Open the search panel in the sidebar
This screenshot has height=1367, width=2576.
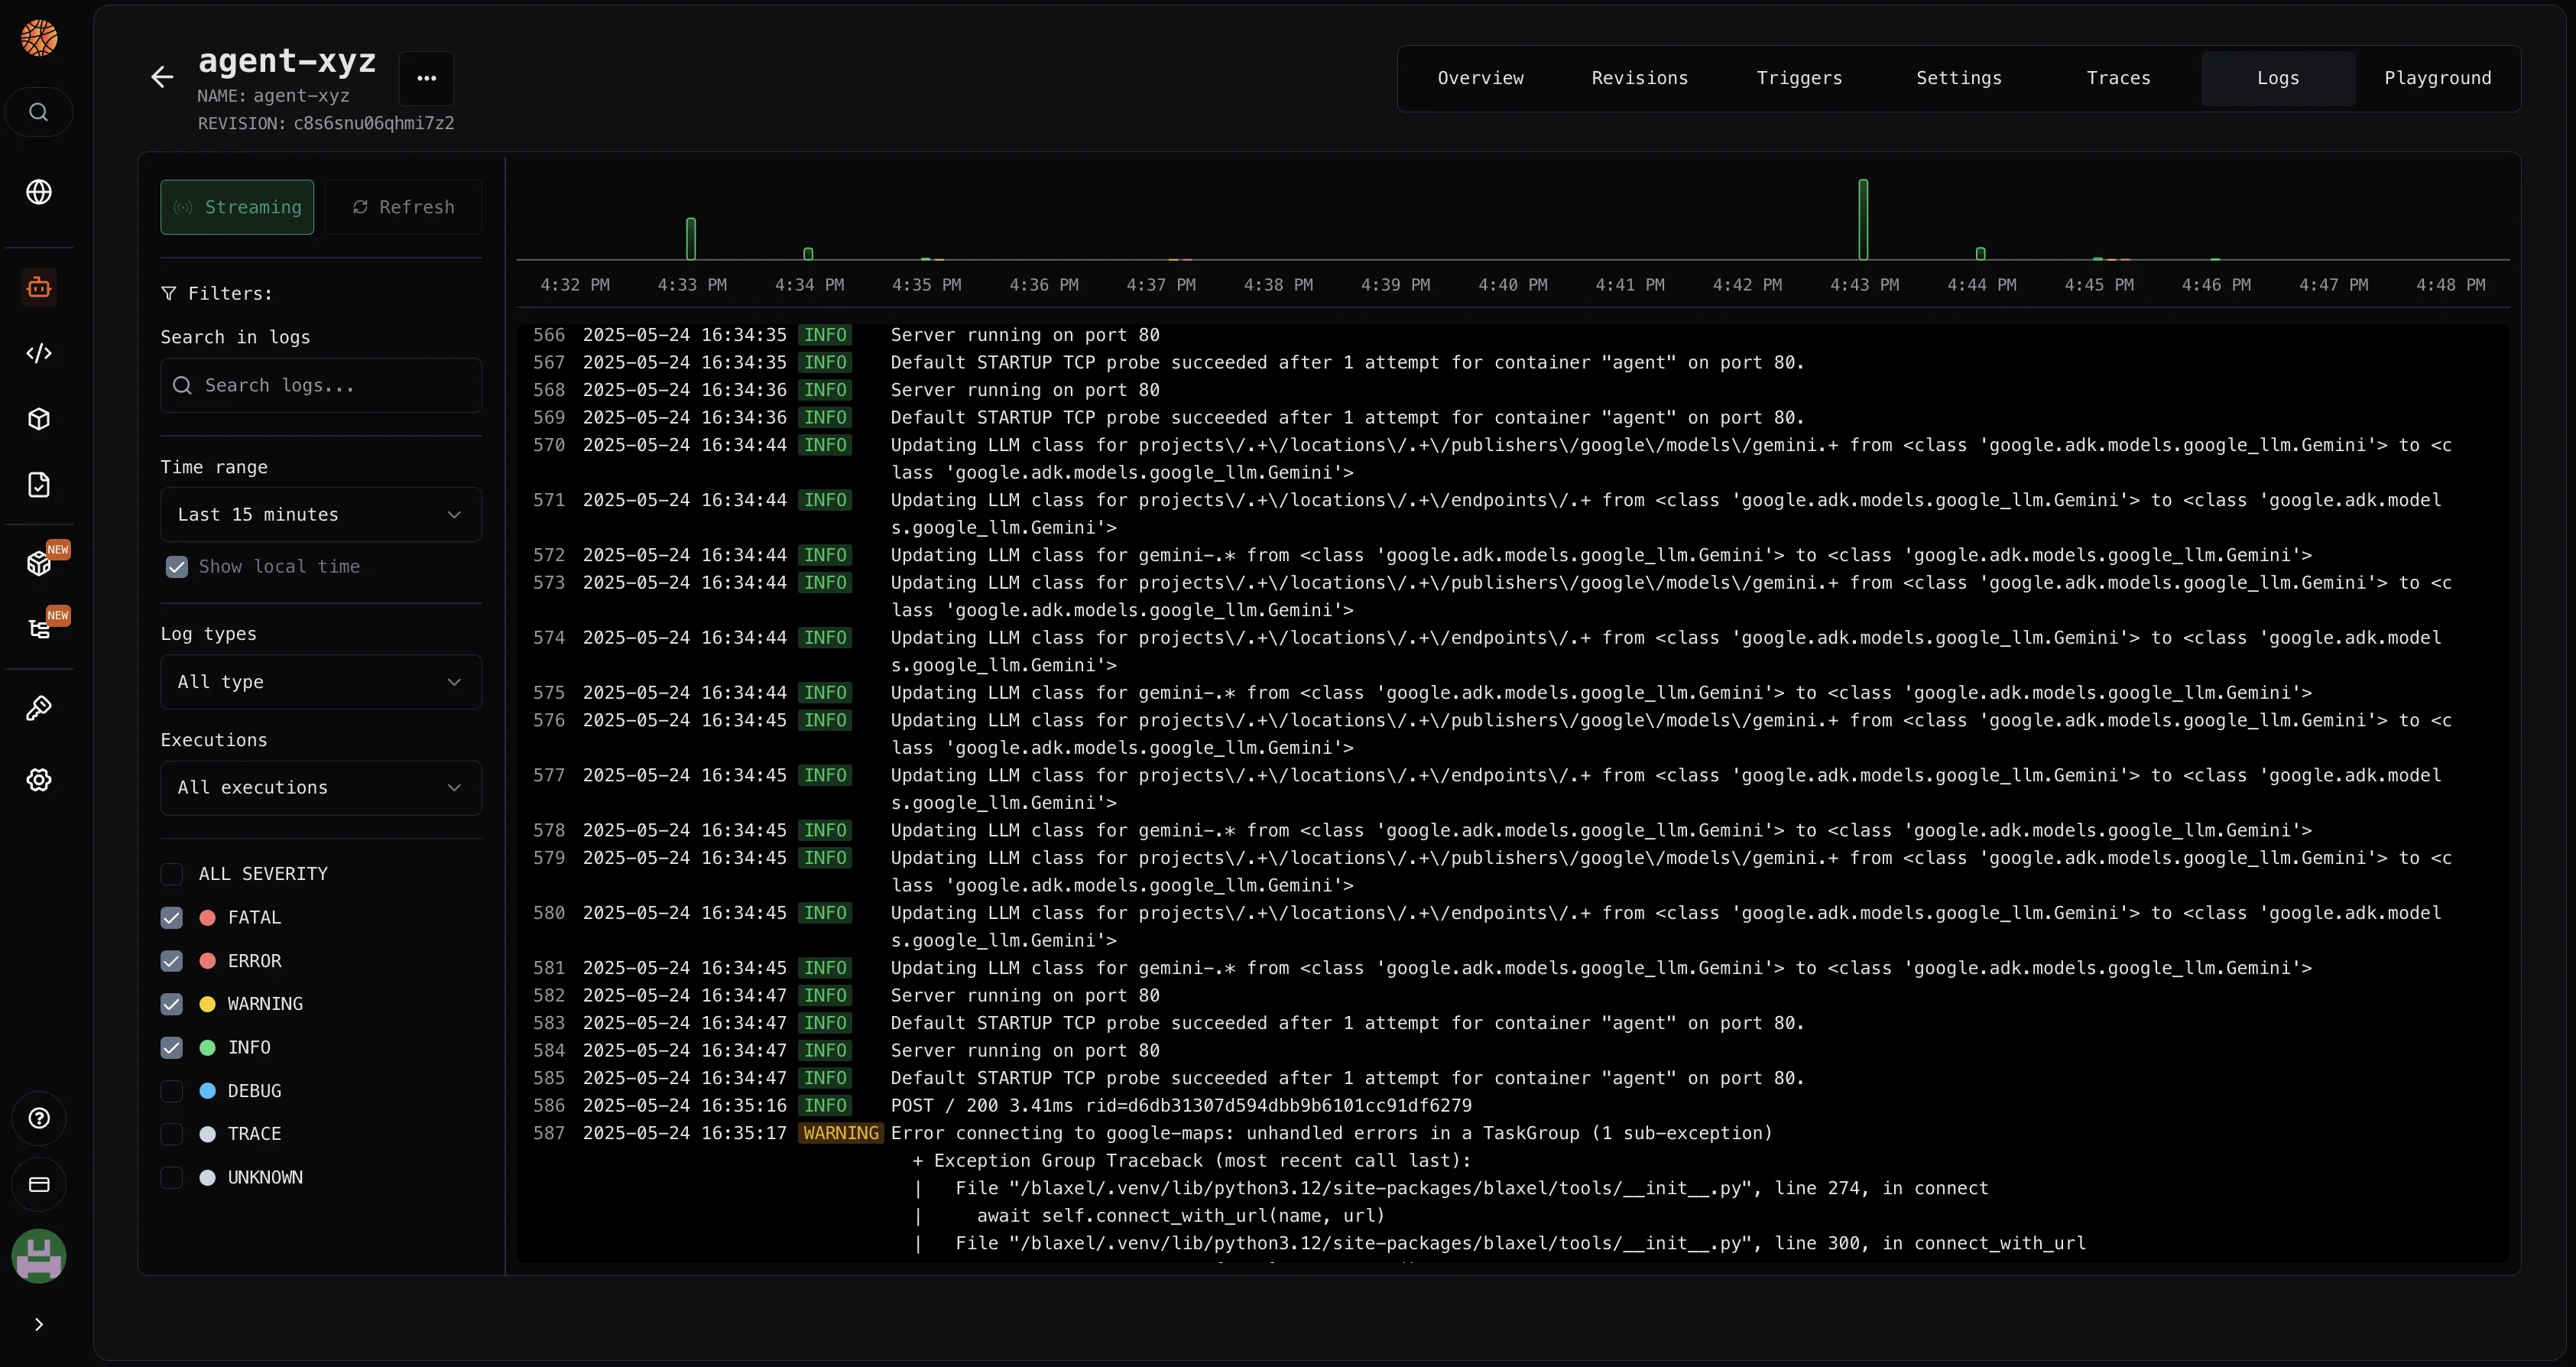coord(39,112)
